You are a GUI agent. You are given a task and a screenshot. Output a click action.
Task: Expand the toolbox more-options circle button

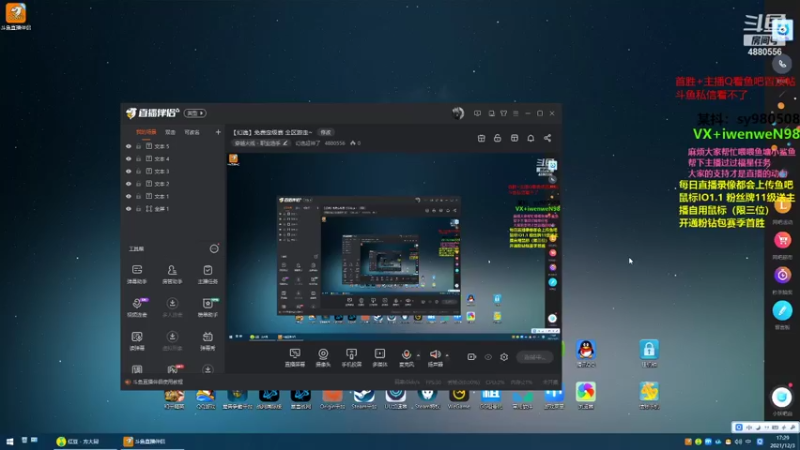click(214, 248)
